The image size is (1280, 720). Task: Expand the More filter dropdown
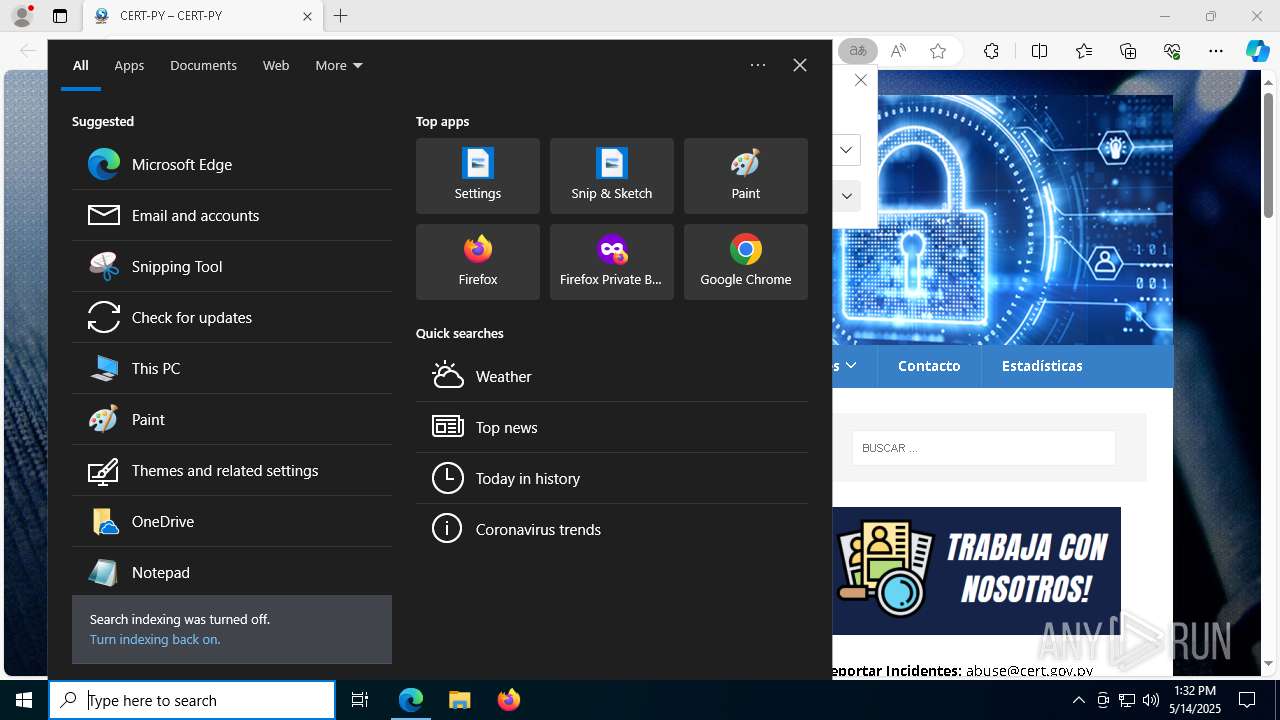pos(339,65)
